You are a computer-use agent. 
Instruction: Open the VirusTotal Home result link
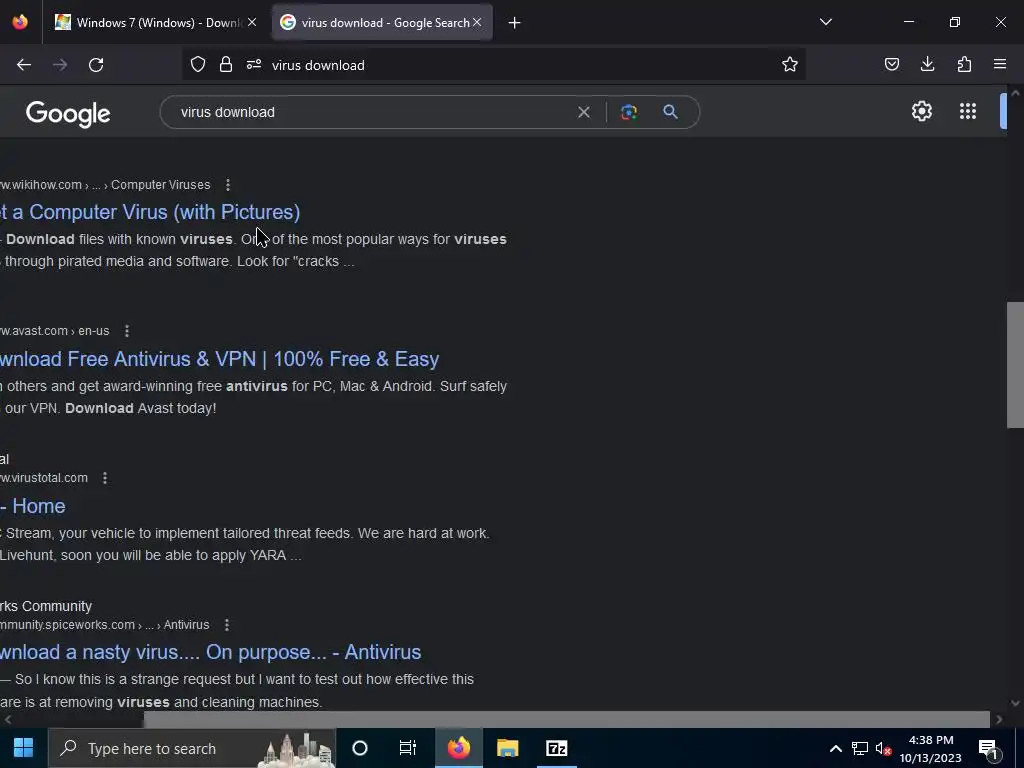(33, 506)
